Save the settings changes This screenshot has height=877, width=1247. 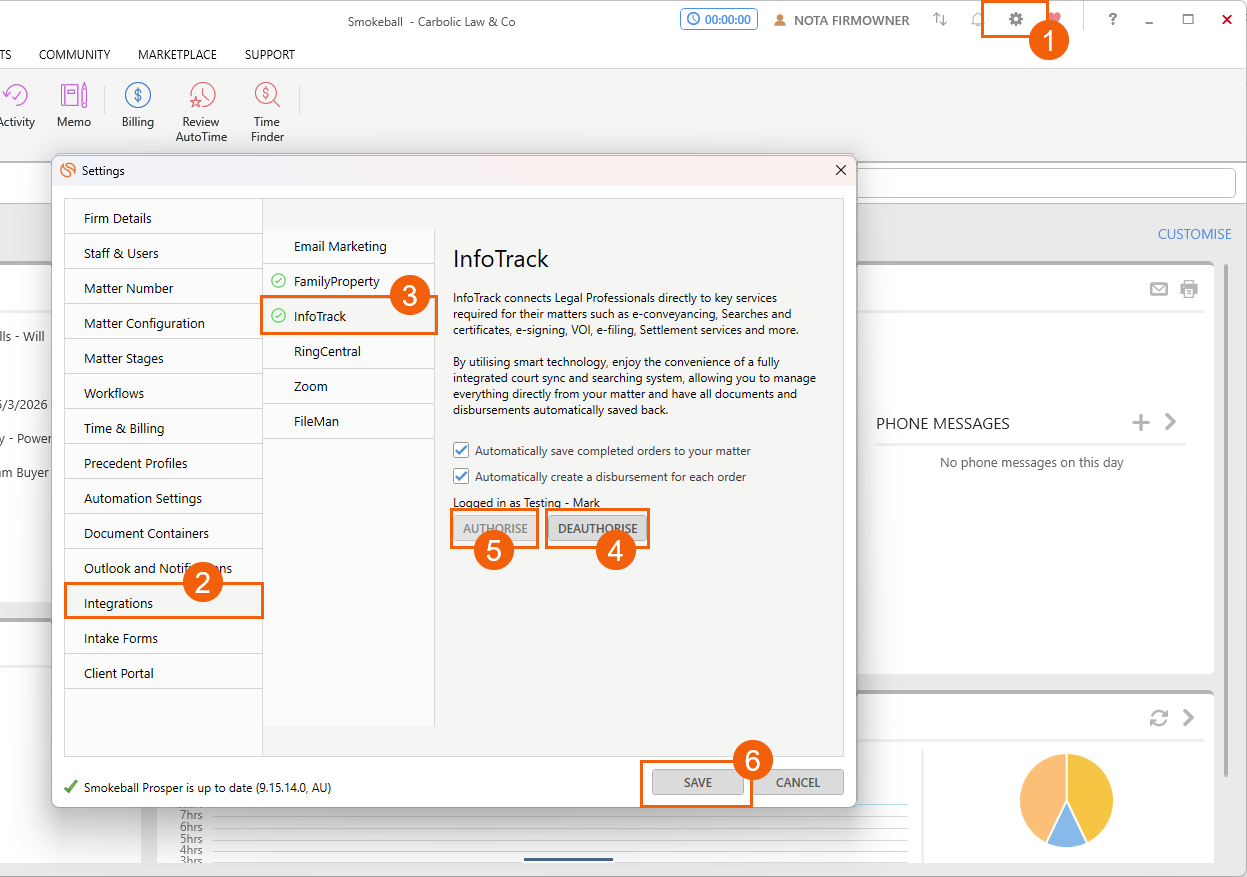(x=698, y=782)
